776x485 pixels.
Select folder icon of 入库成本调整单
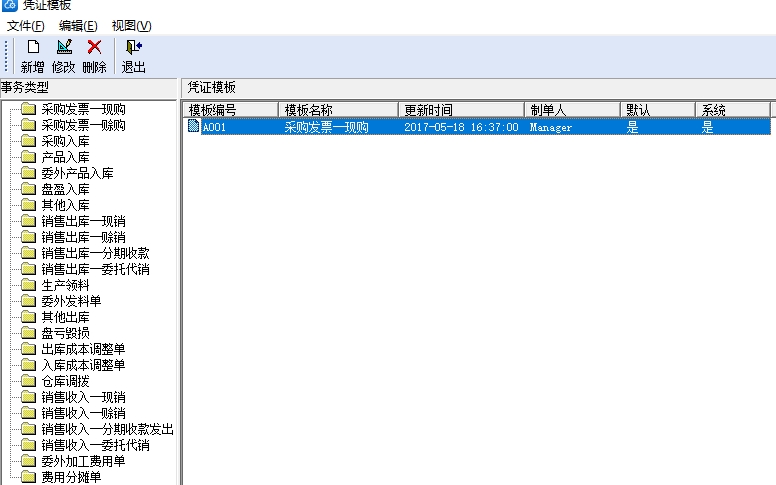point(29,365)
